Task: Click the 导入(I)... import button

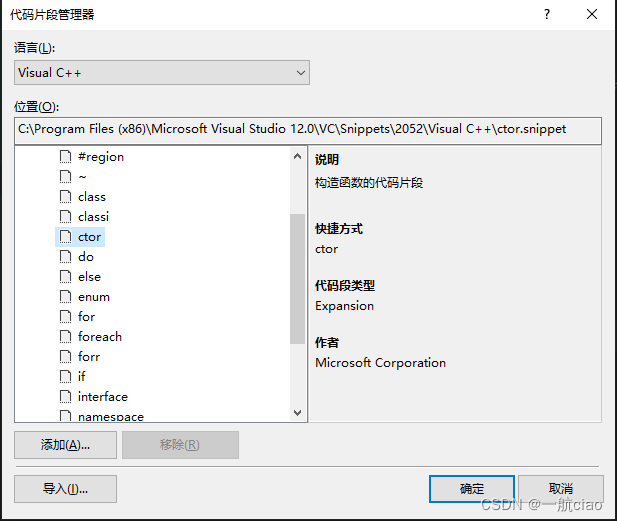Action: pyautogui.click(x=65, y=489)
